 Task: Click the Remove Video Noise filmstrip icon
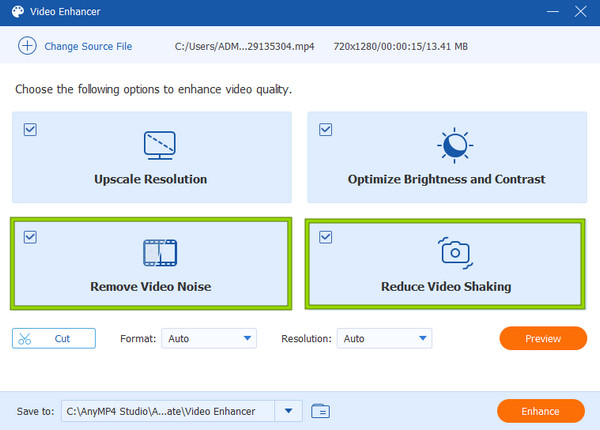[160, 252]
